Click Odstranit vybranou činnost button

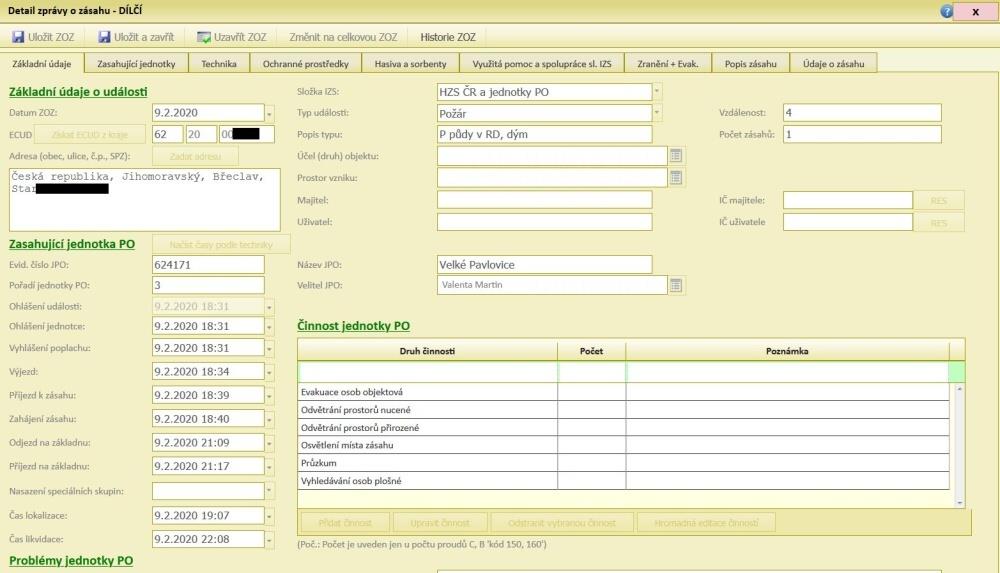coord(562,523)
